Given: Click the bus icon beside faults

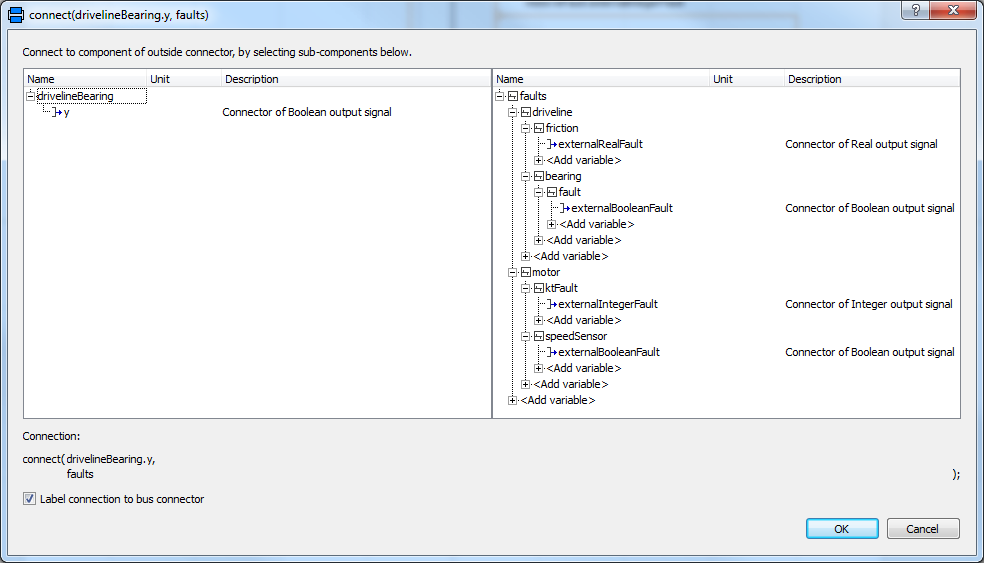Looking at the screenshot, I should coord(513,96).
